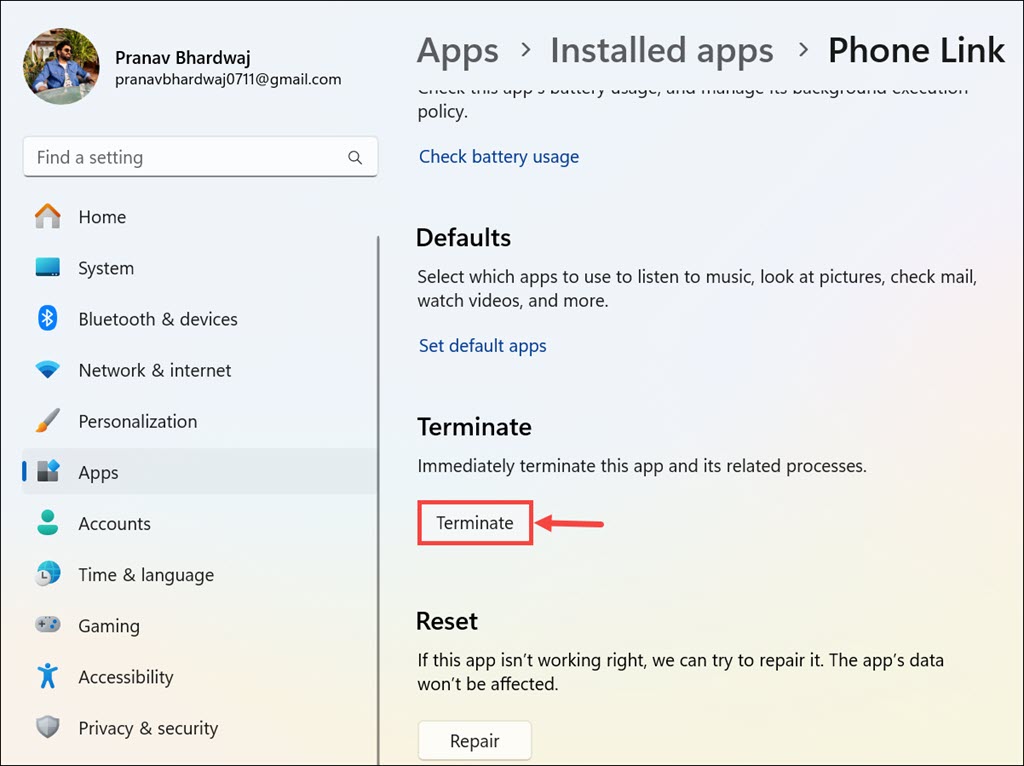Click the Time & language globe icon

coord(48,574)
